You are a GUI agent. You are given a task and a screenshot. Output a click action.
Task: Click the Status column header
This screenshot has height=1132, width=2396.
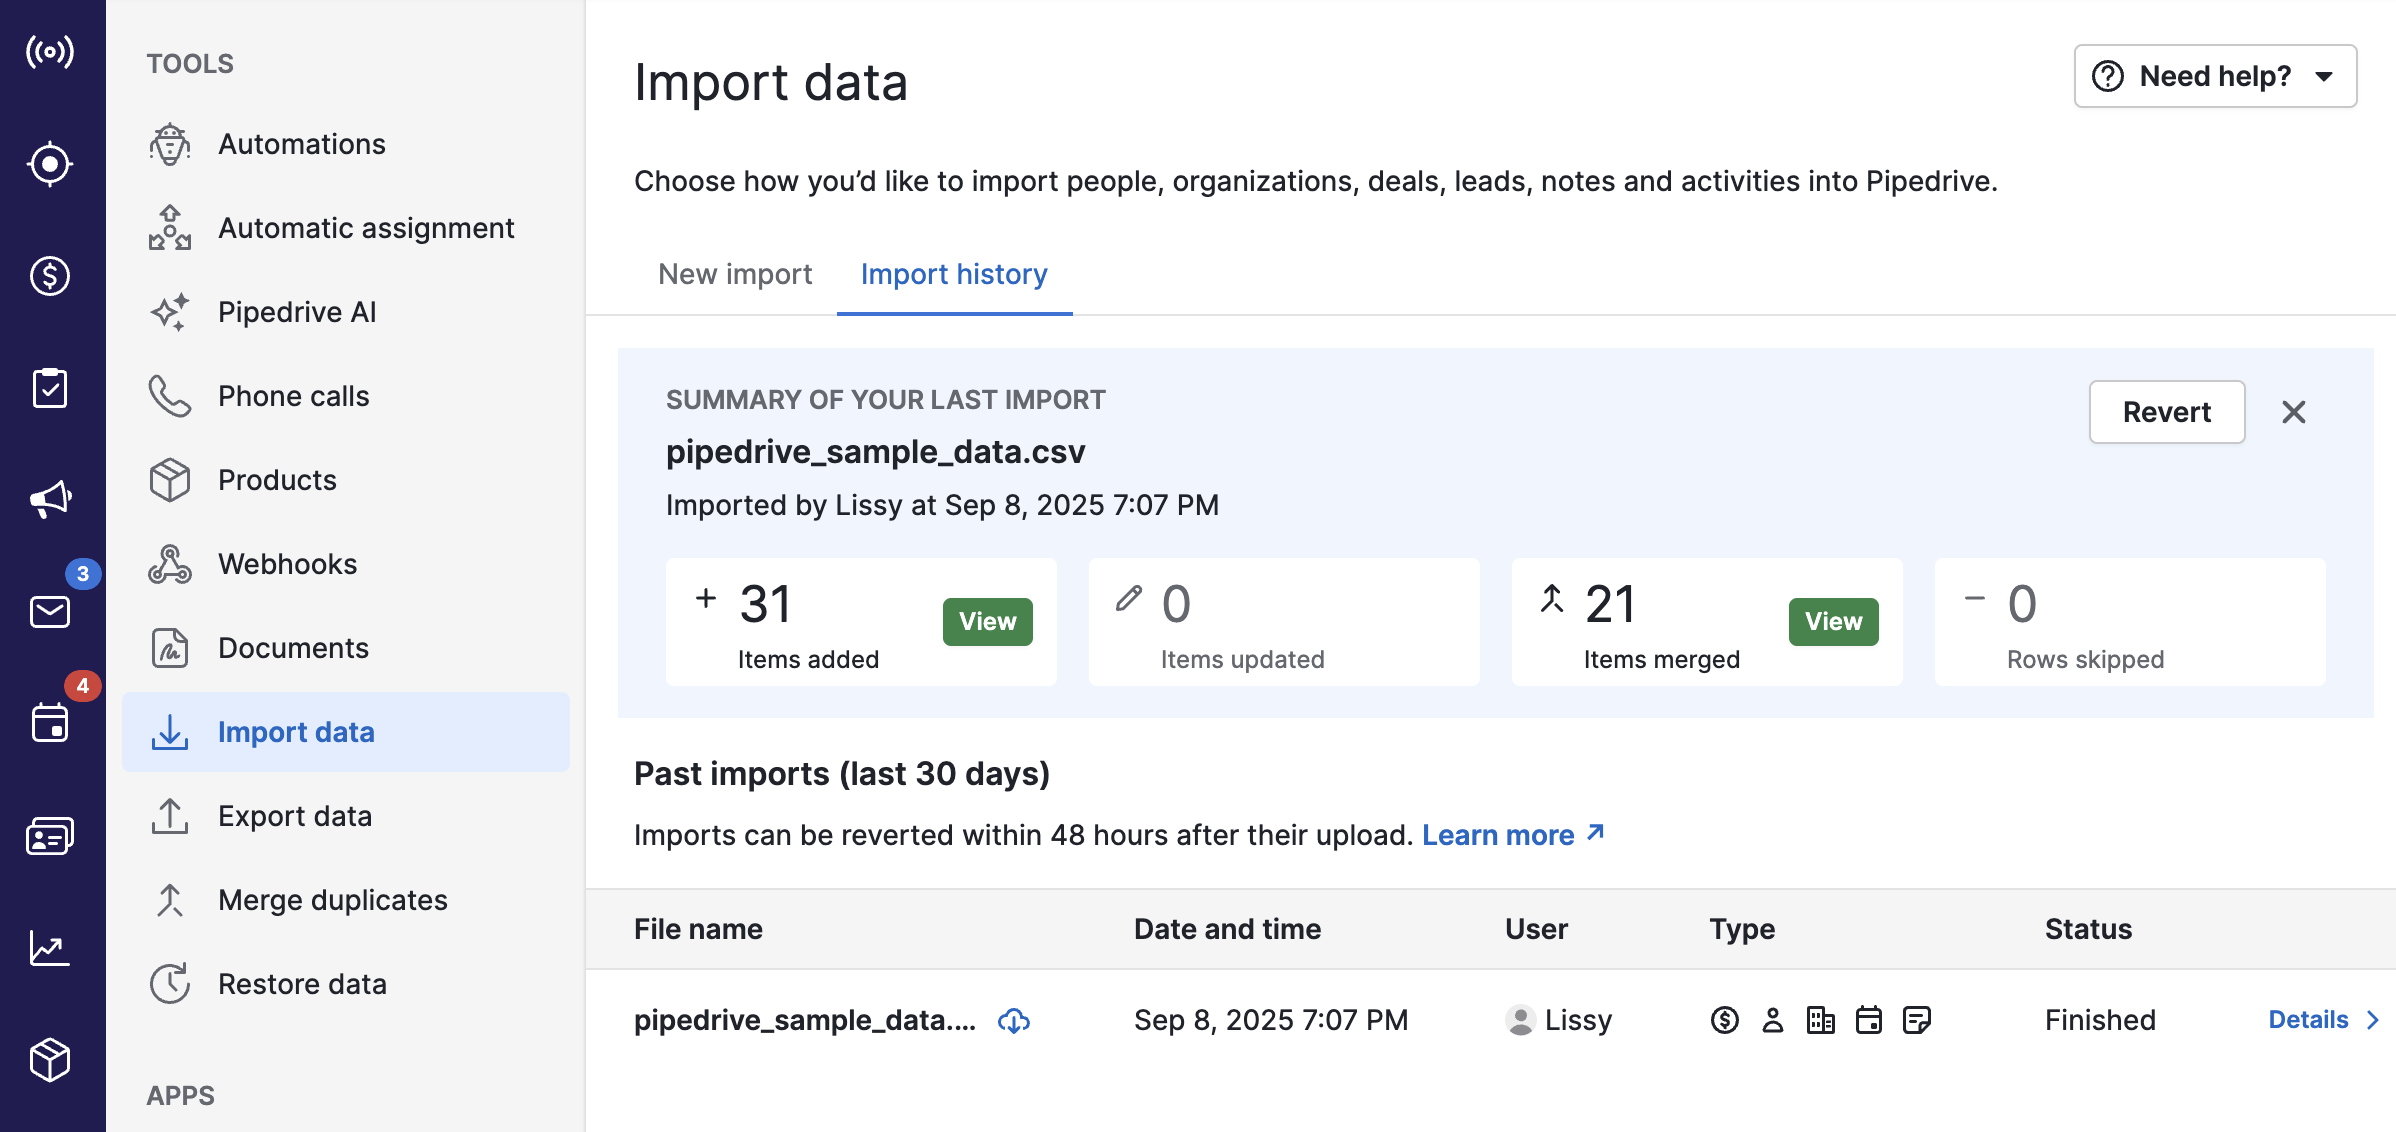tap(2088, 929)
